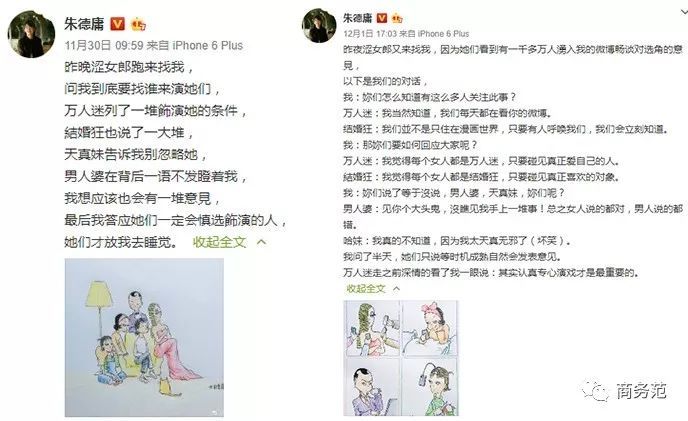Click the WeChat logo beside 商务范 watermark

pyautogui.click(x=595, y=390)
